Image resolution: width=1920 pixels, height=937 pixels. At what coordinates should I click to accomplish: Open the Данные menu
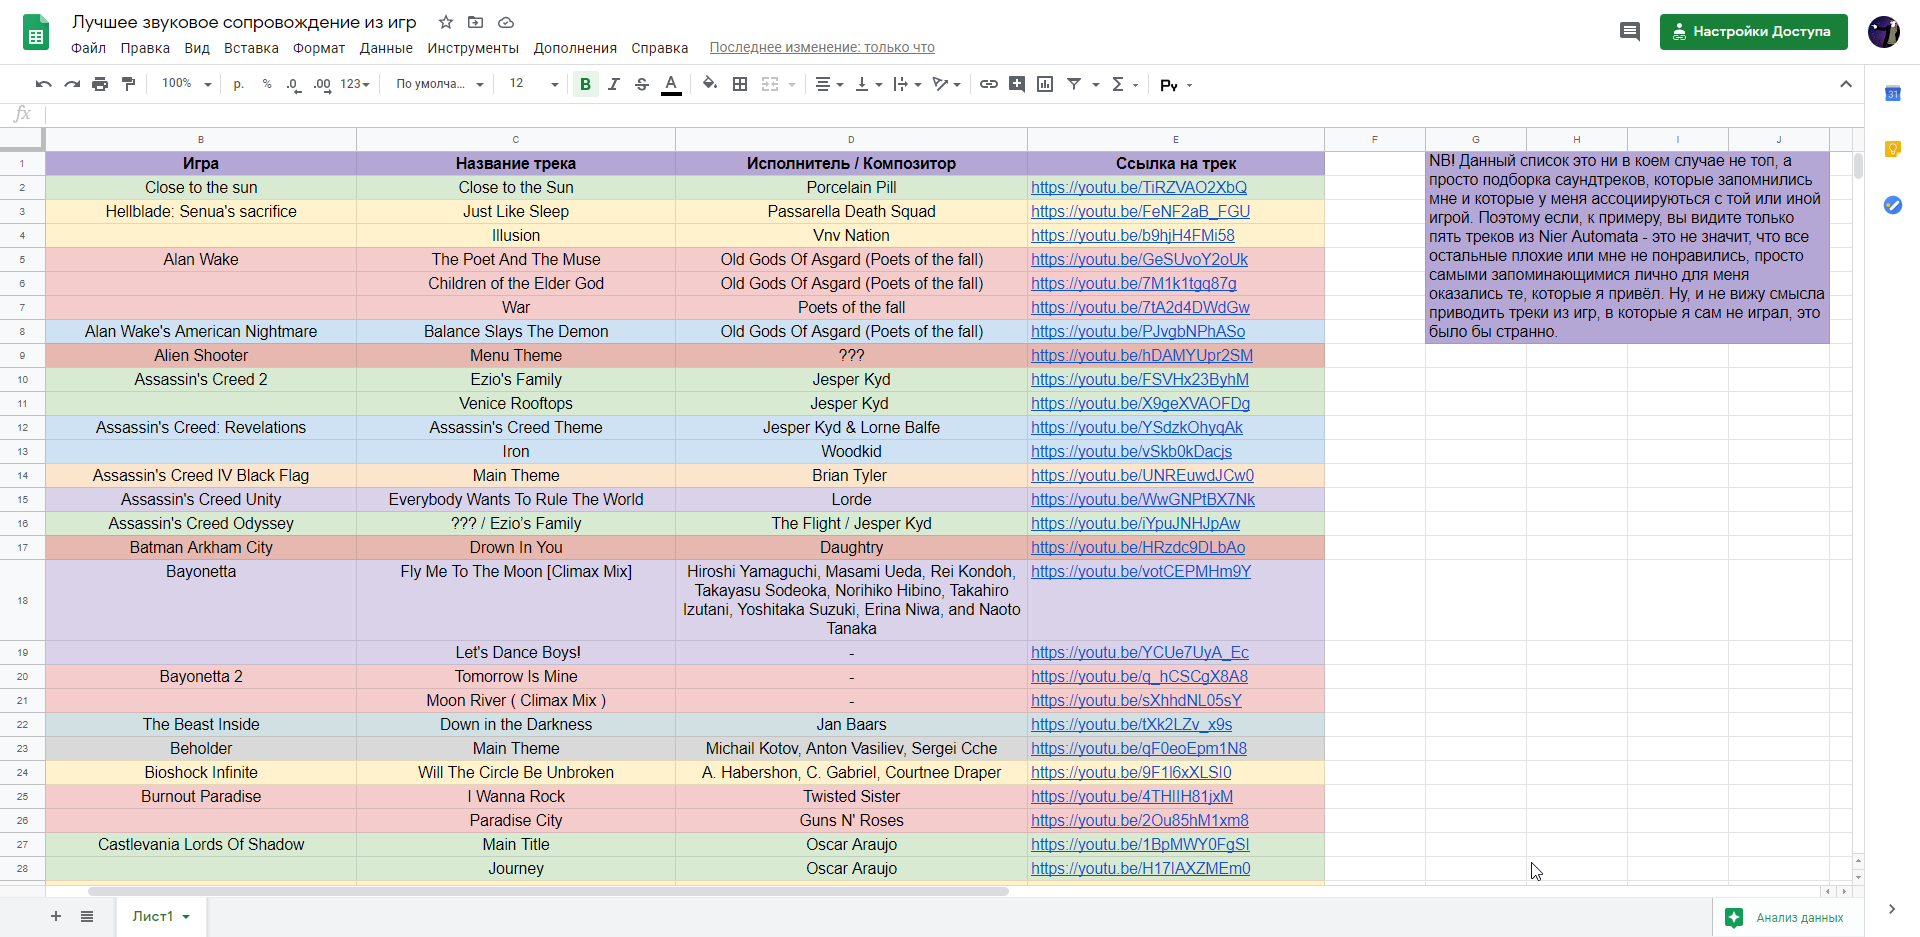coord(386,48)
